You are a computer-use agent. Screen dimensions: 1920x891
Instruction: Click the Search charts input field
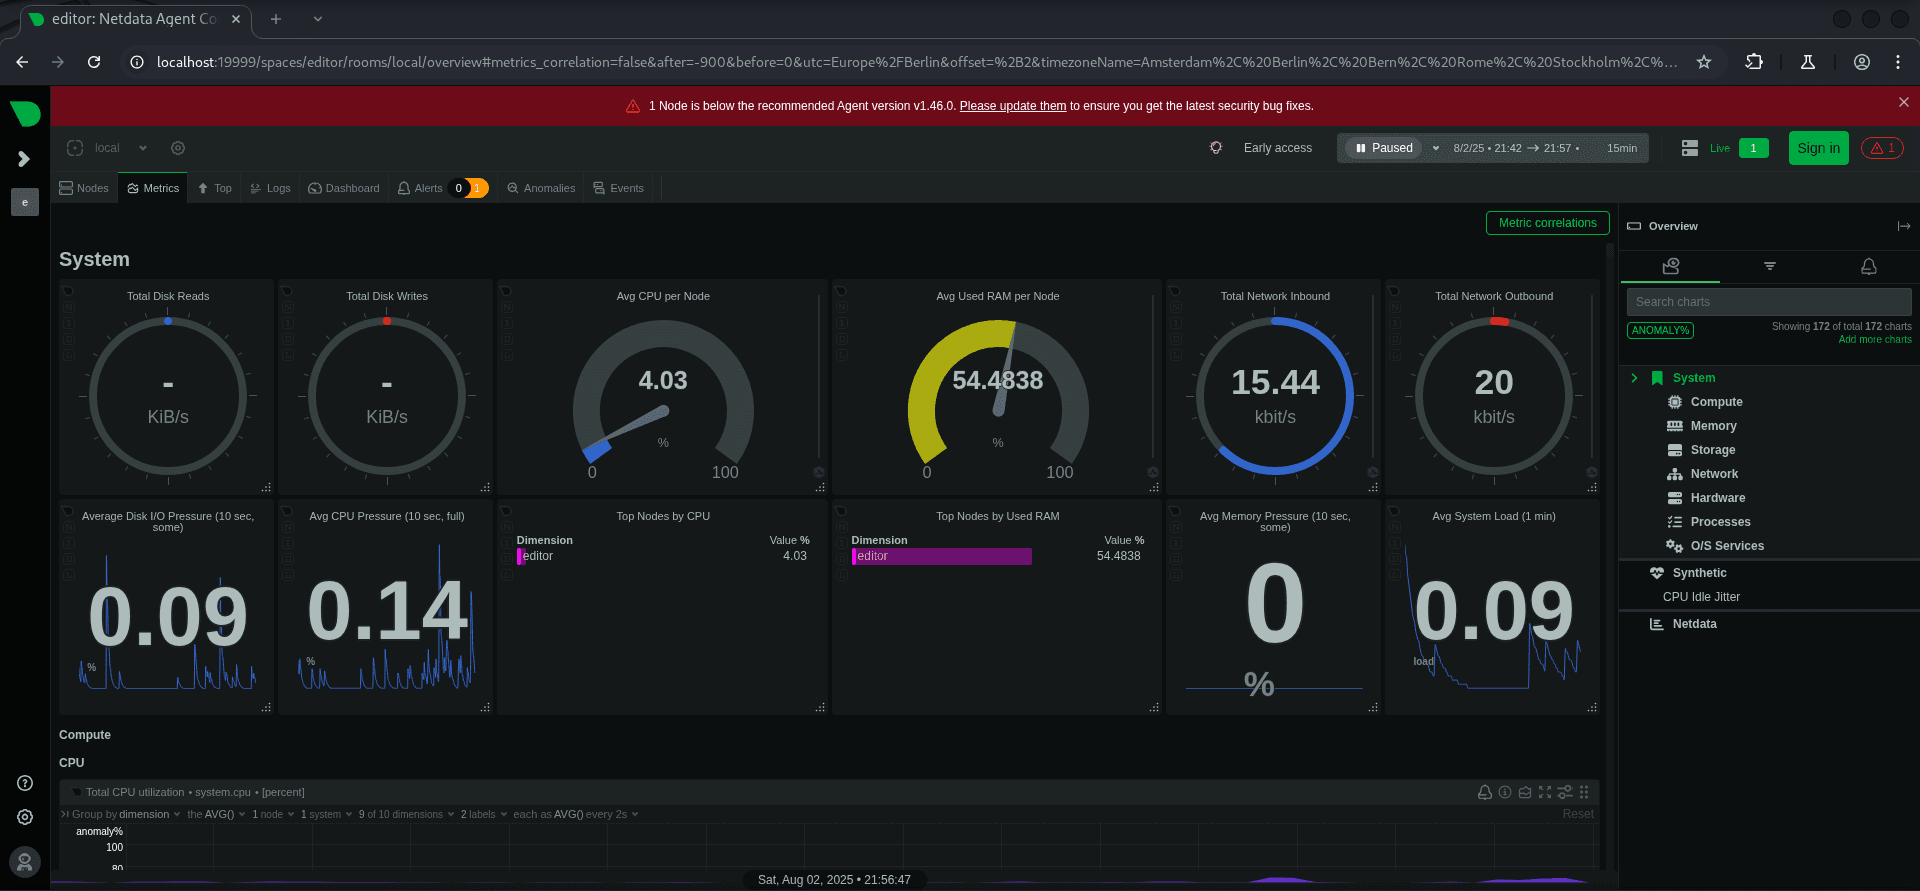pyautogui.click(x=1768, y=302)
